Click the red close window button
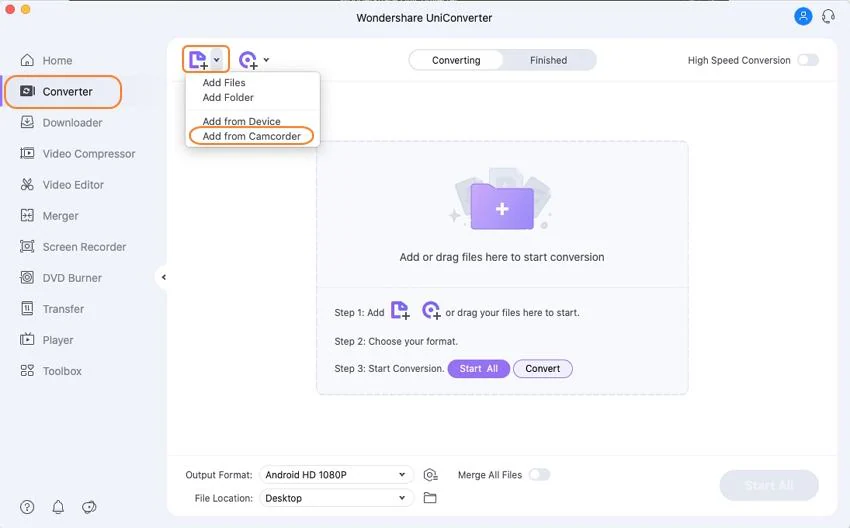The image size is (850, 528). click(10, 9)
